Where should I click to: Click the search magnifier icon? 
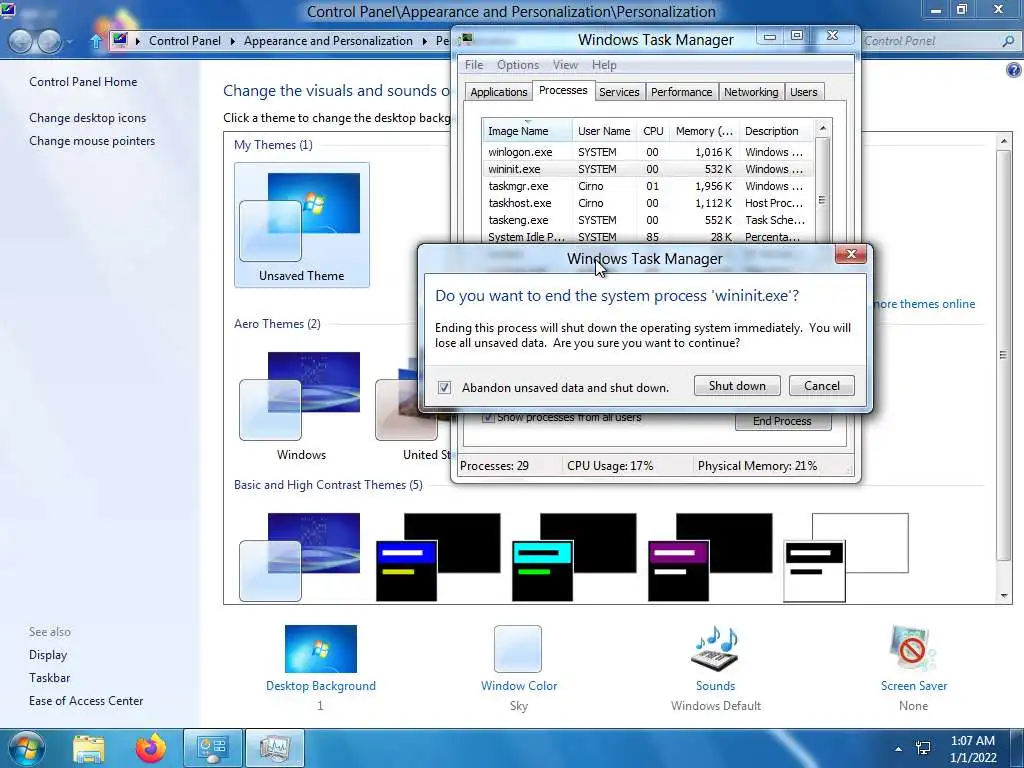pyautogui.click(x=1008, y=40)
